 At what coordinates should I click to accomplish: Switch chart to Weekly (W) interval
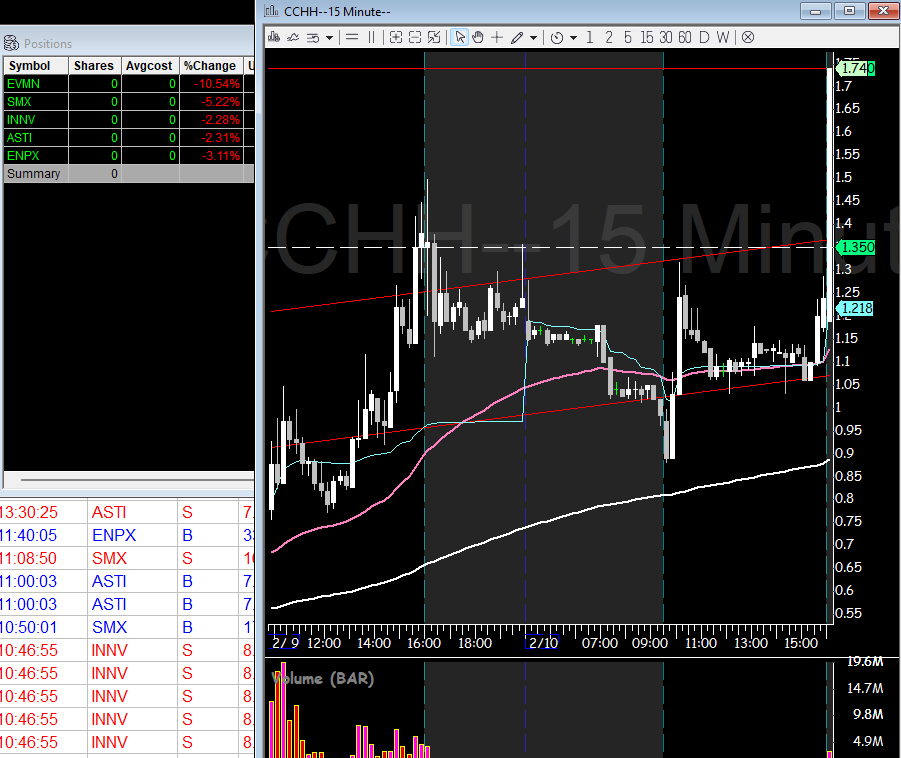tap(723, 37)
